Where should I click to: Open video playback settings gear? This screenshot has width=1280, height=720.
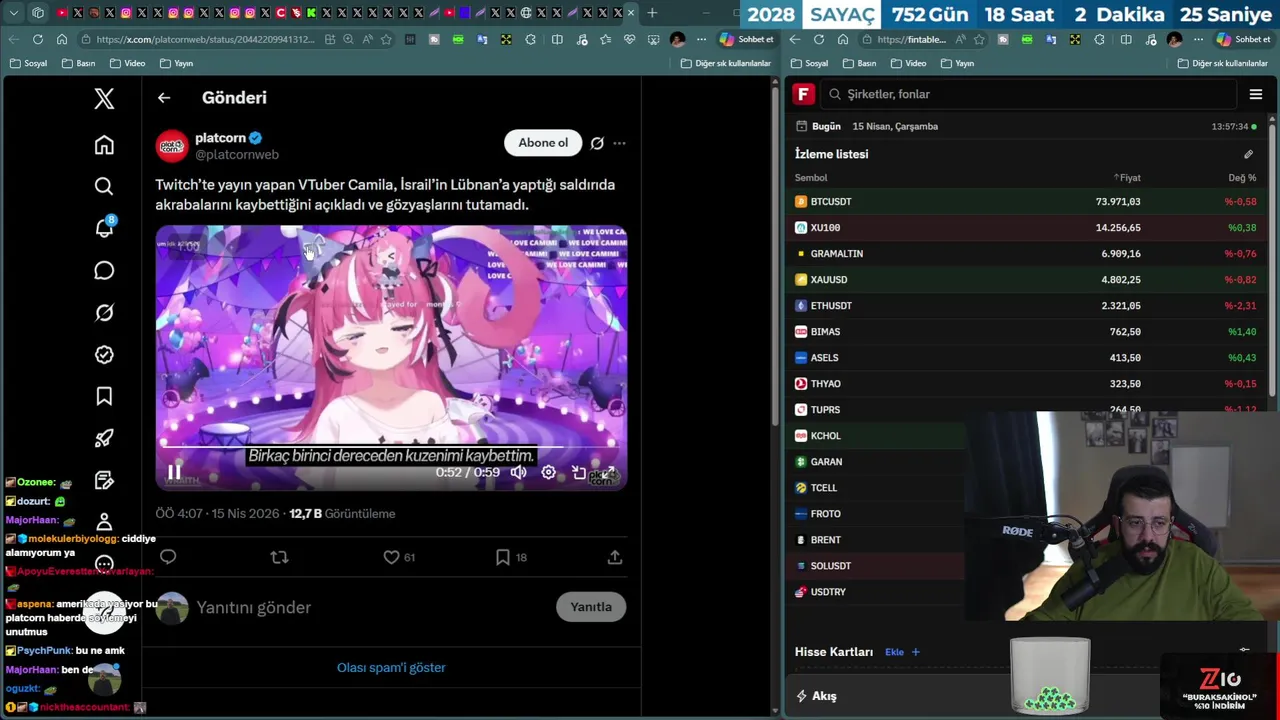[548, 472]
